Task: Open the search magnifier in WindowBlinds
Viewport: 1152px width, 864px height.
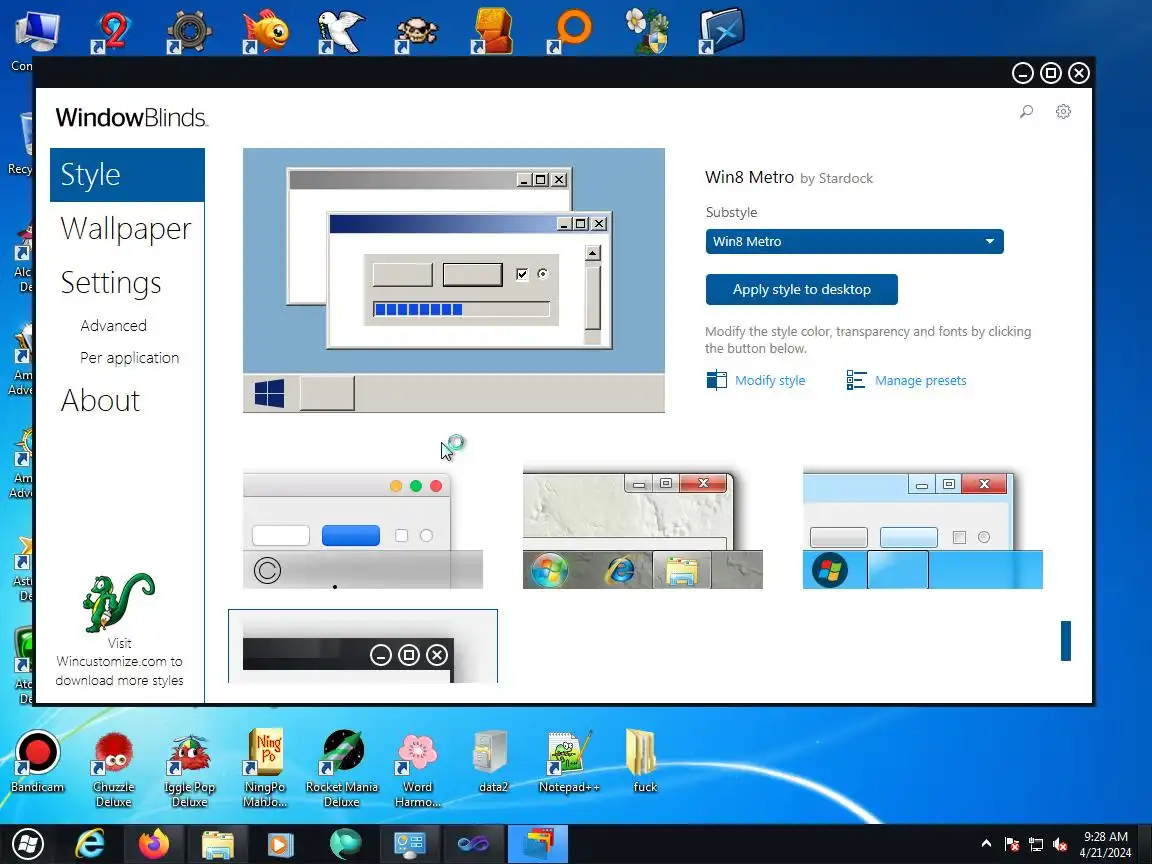Action: 1026,112
